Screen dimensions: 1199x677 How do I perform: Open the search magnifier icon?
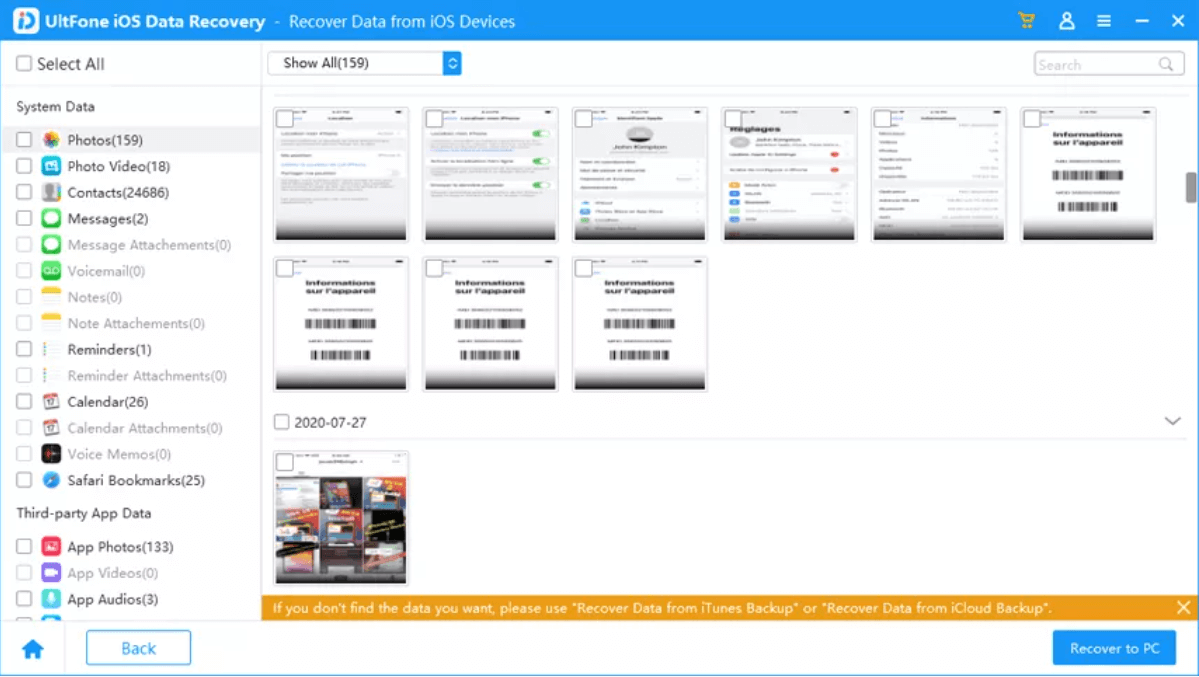[1165, 63]
